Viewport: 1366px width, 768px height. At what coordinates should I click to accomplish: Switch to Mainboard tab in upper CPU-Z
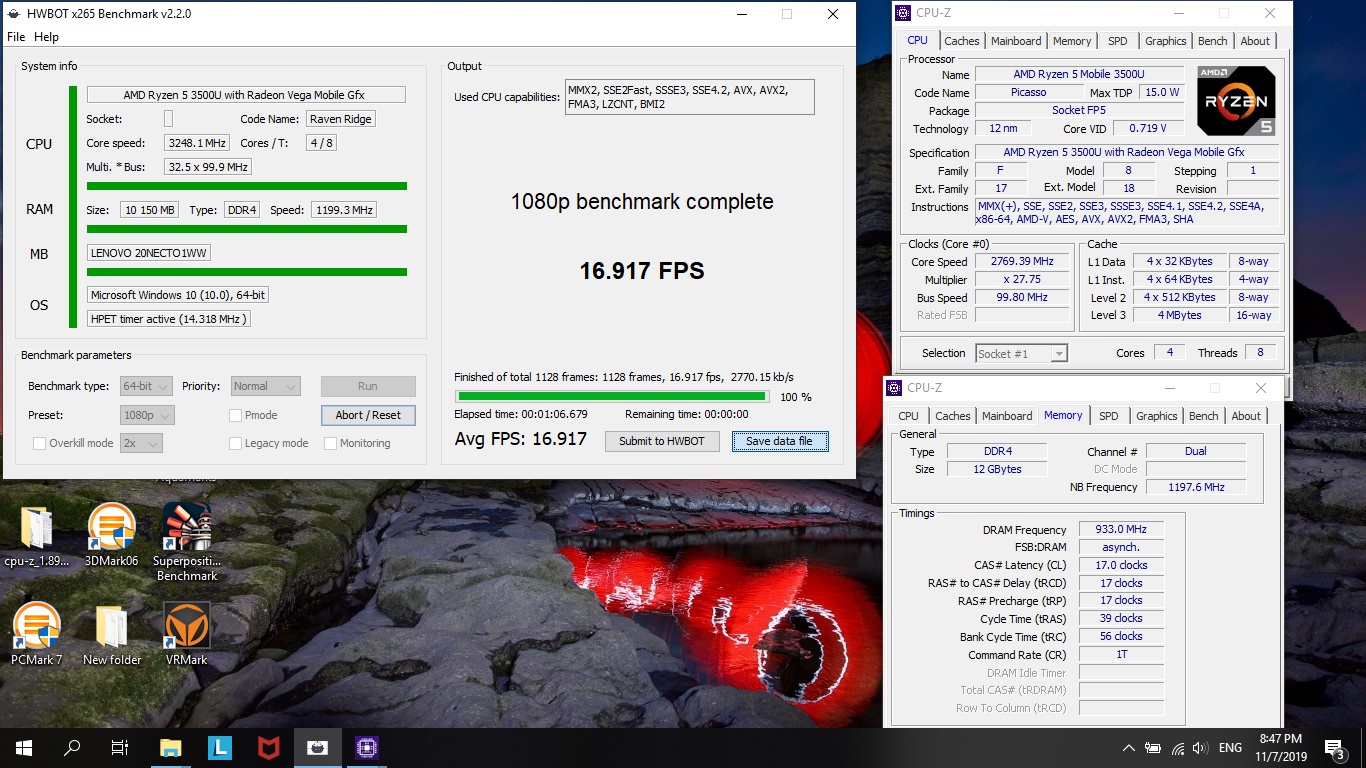click(1016, 41)
